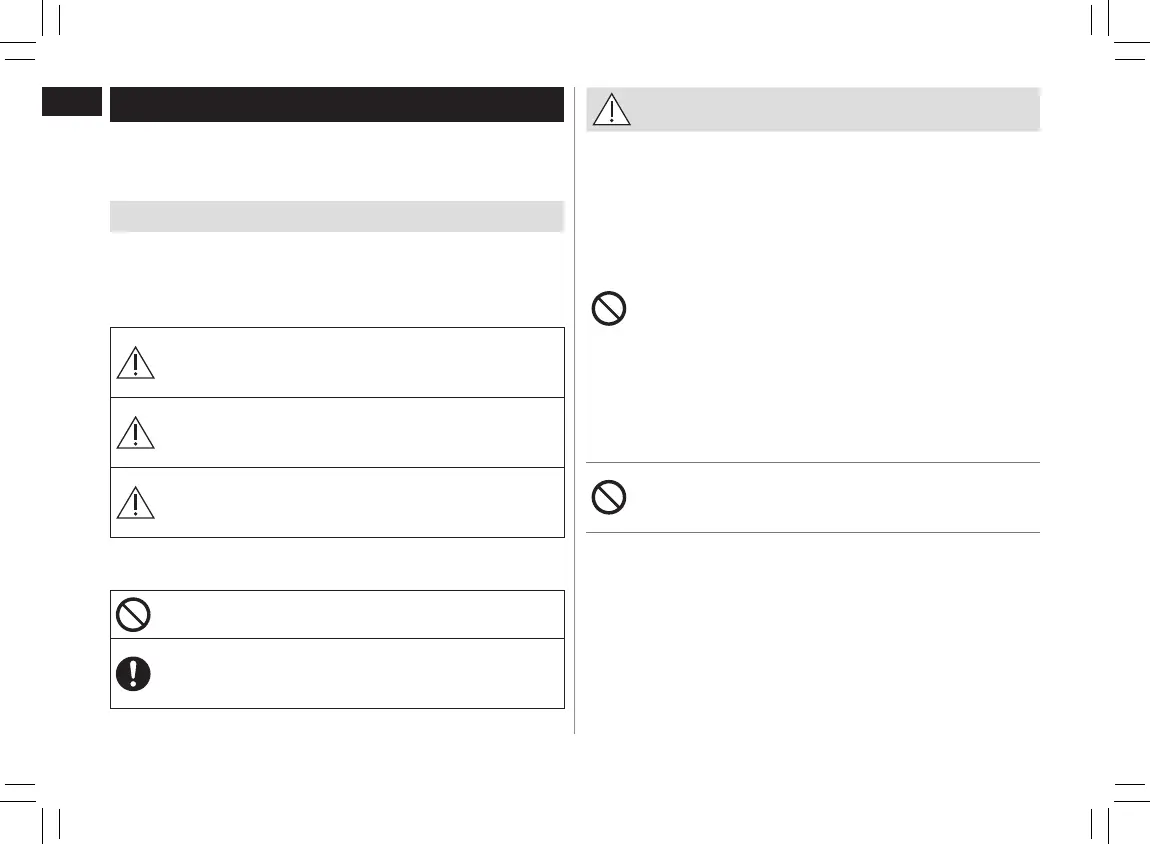The width and height of the screenshot is (1150, 844).
Task: Click the long black title bar
Action: click(x=337, y=105)
